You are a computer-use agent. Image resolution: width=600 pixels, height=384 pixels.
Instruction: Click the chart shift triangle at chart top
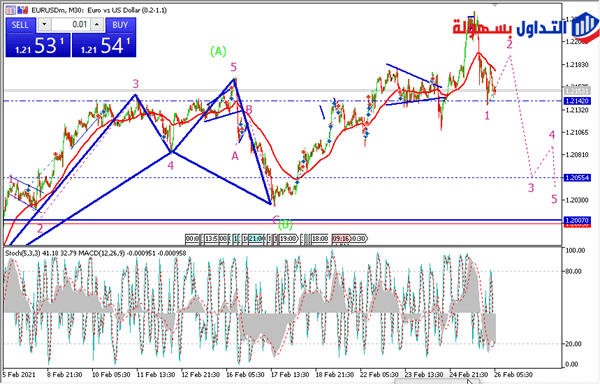tap(495, 5)
